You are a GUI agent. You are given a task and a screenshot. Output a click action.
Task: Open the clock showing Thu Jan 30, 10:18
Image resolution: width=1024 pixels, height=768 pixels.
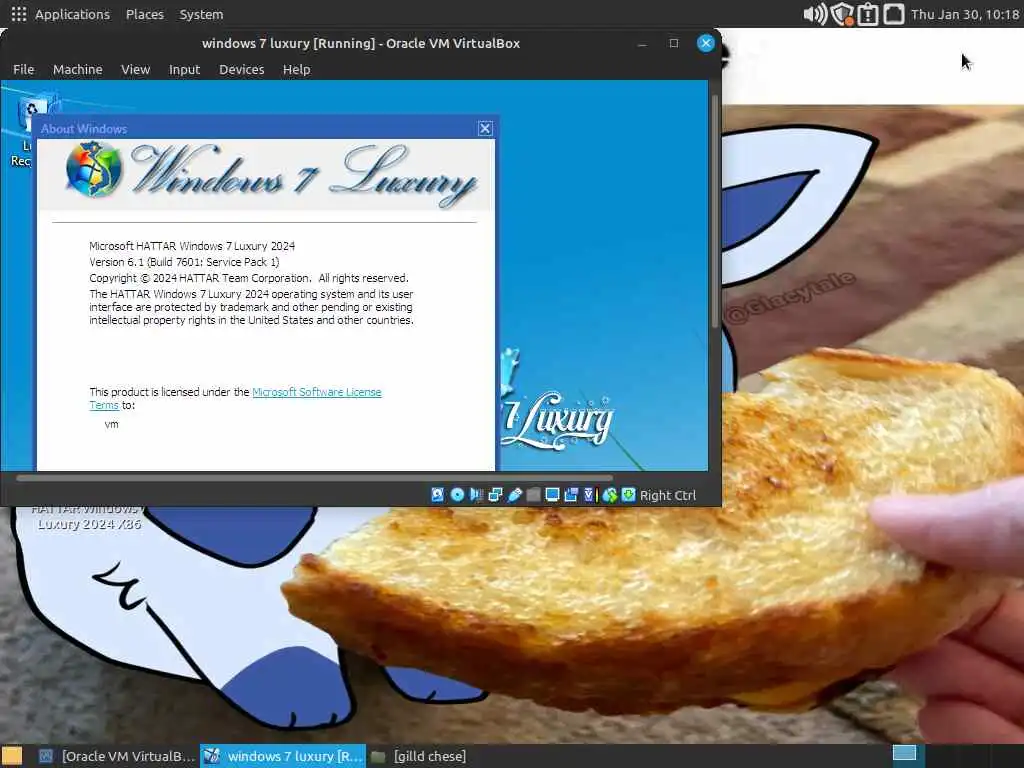click(x=965, y=14)
